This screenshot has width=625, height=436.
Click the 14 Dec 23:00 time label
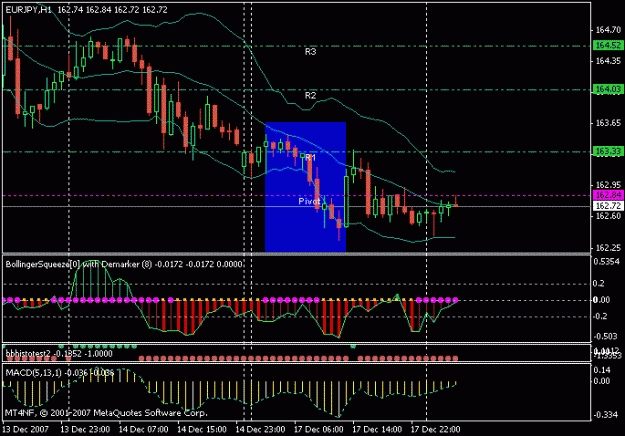pyautogui.click(x=260, y=430)
